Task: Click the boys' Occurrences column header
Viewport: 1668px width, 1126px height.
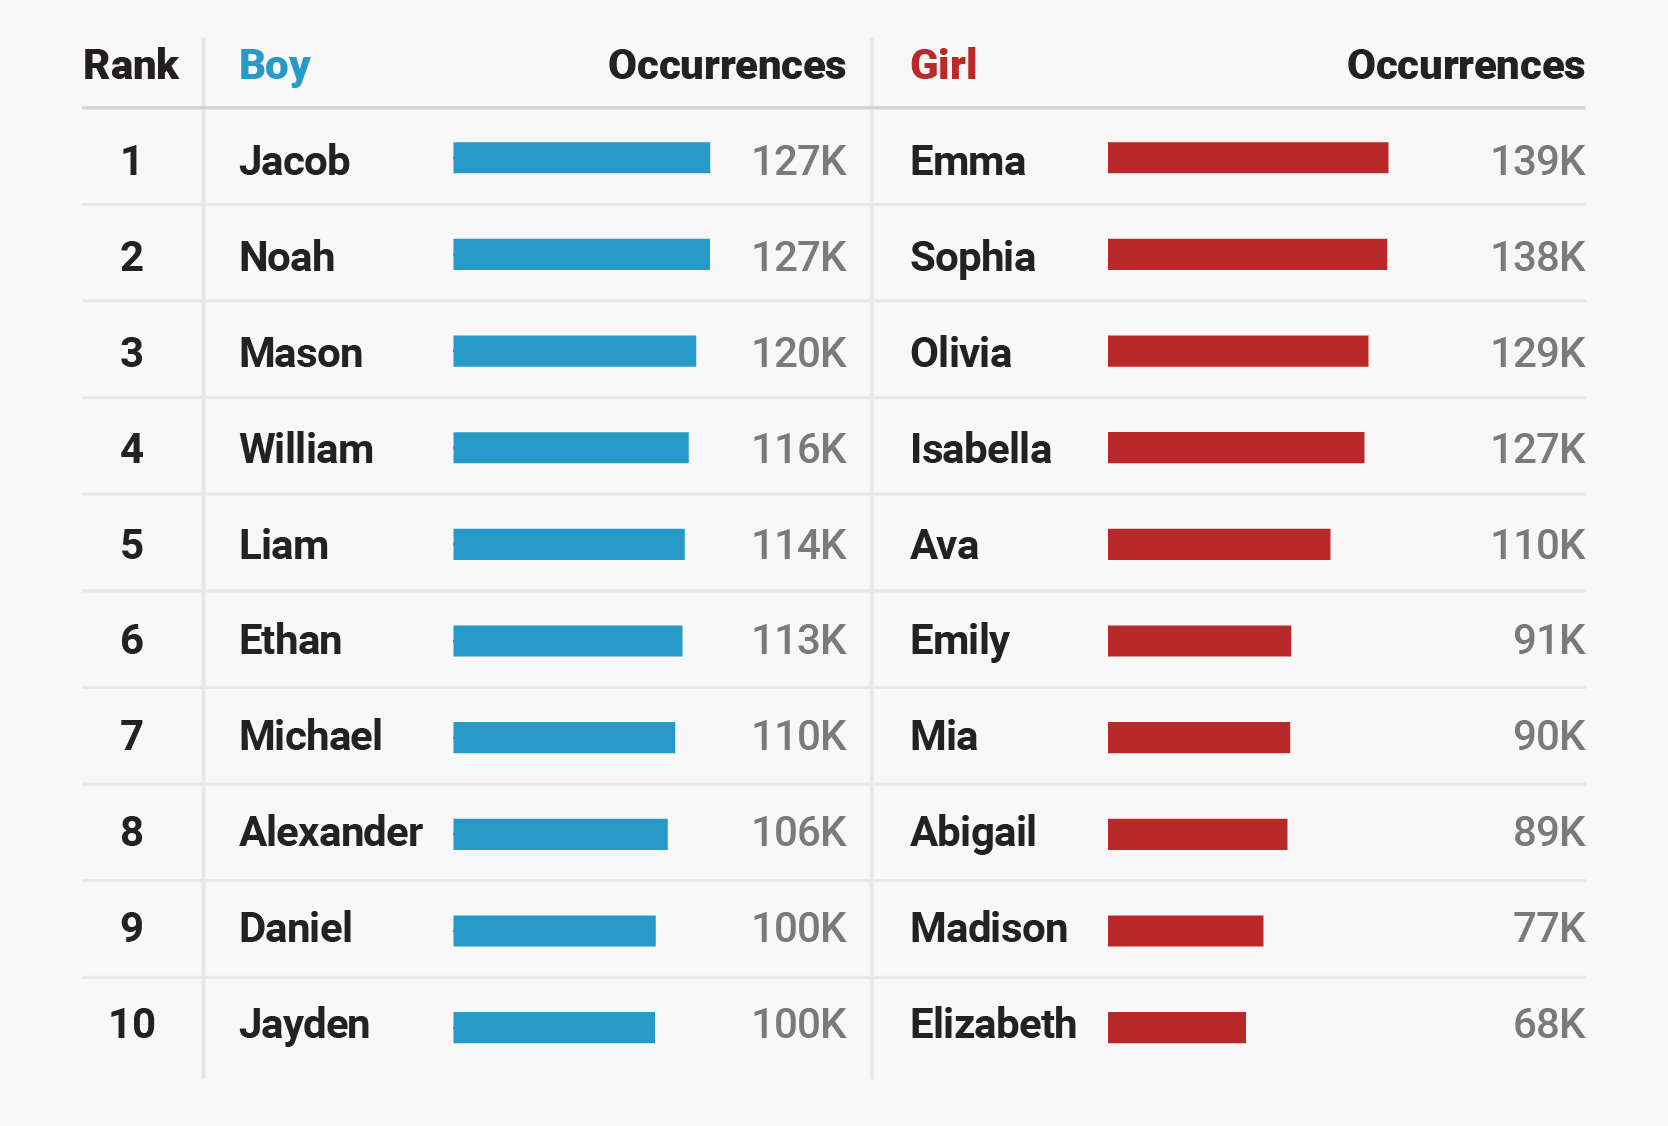Action: pos(726,66)
